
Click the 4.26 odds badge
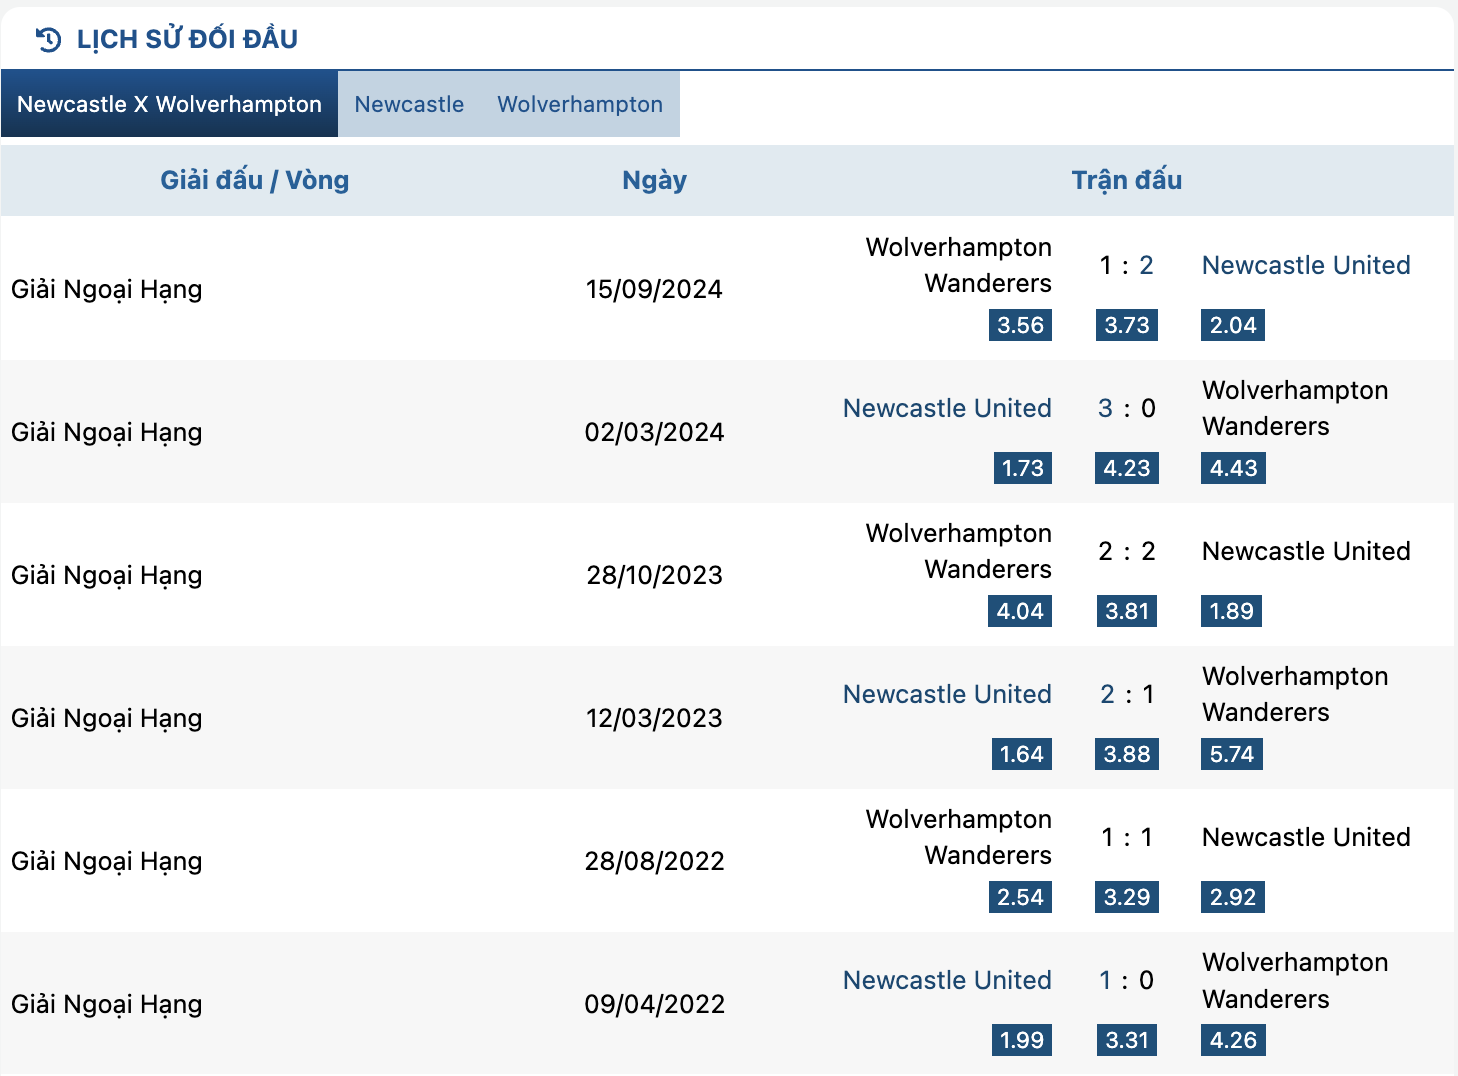click(x=1233, y=1040)
